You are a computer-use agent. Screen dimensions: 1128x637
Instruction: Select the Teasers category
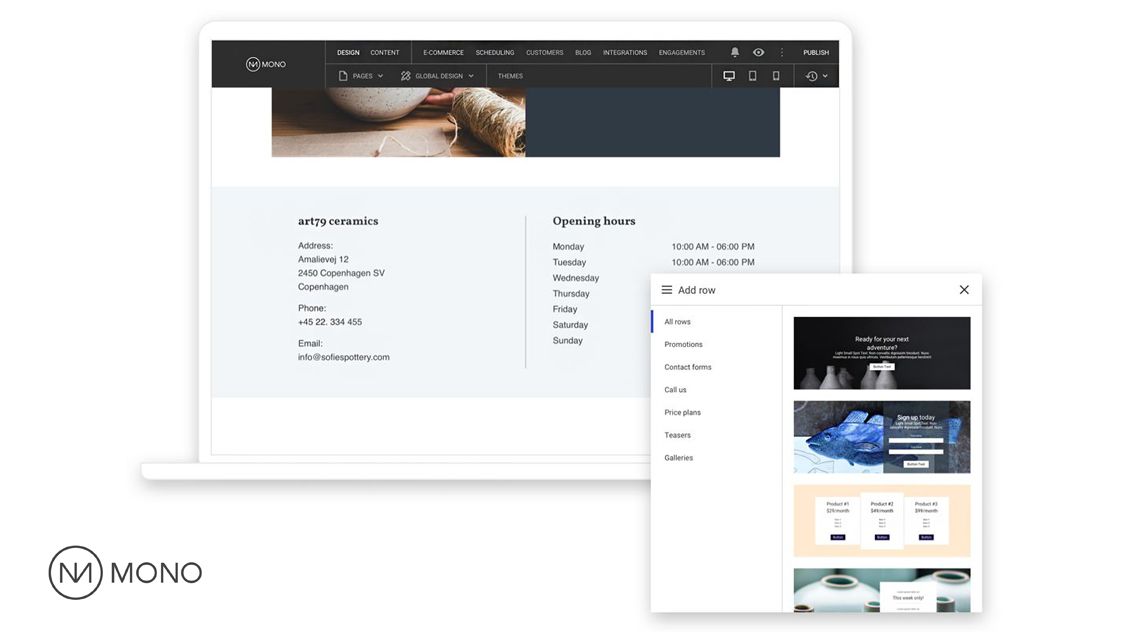[678, 435]
